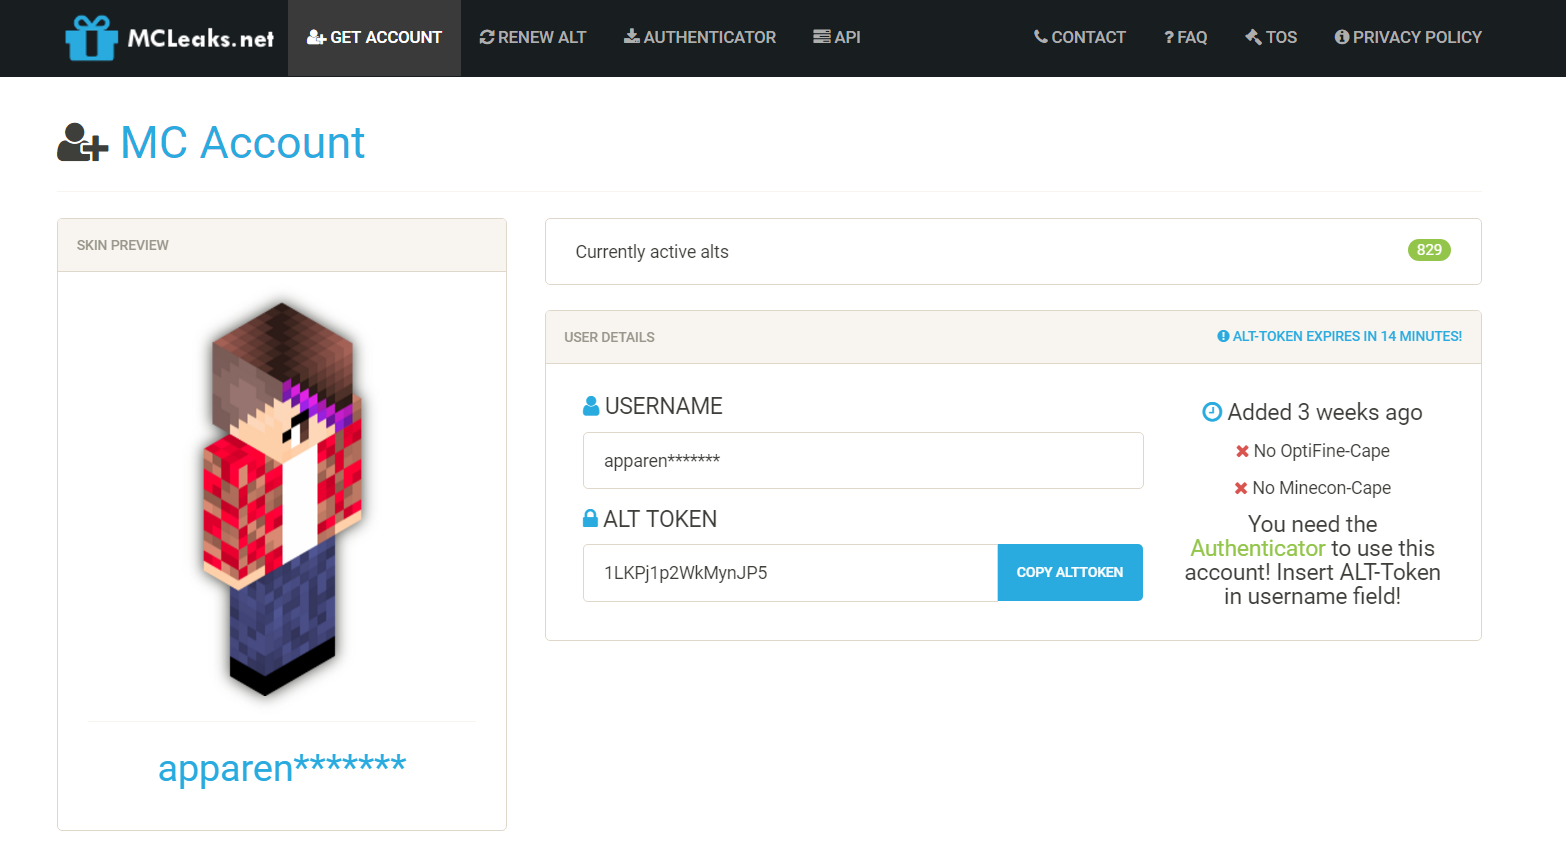Open the TOS page
This screenshot has height=861, width=1566.
click(1271, 38)
